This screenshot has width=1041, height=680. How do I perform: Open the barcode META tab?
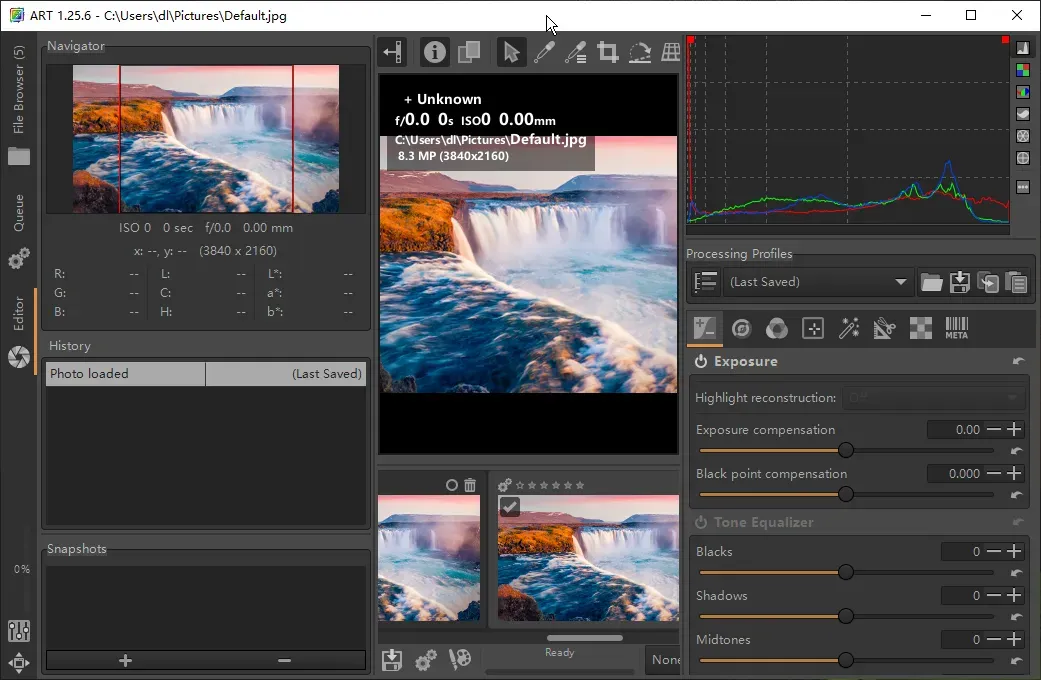tap(956, 328)
